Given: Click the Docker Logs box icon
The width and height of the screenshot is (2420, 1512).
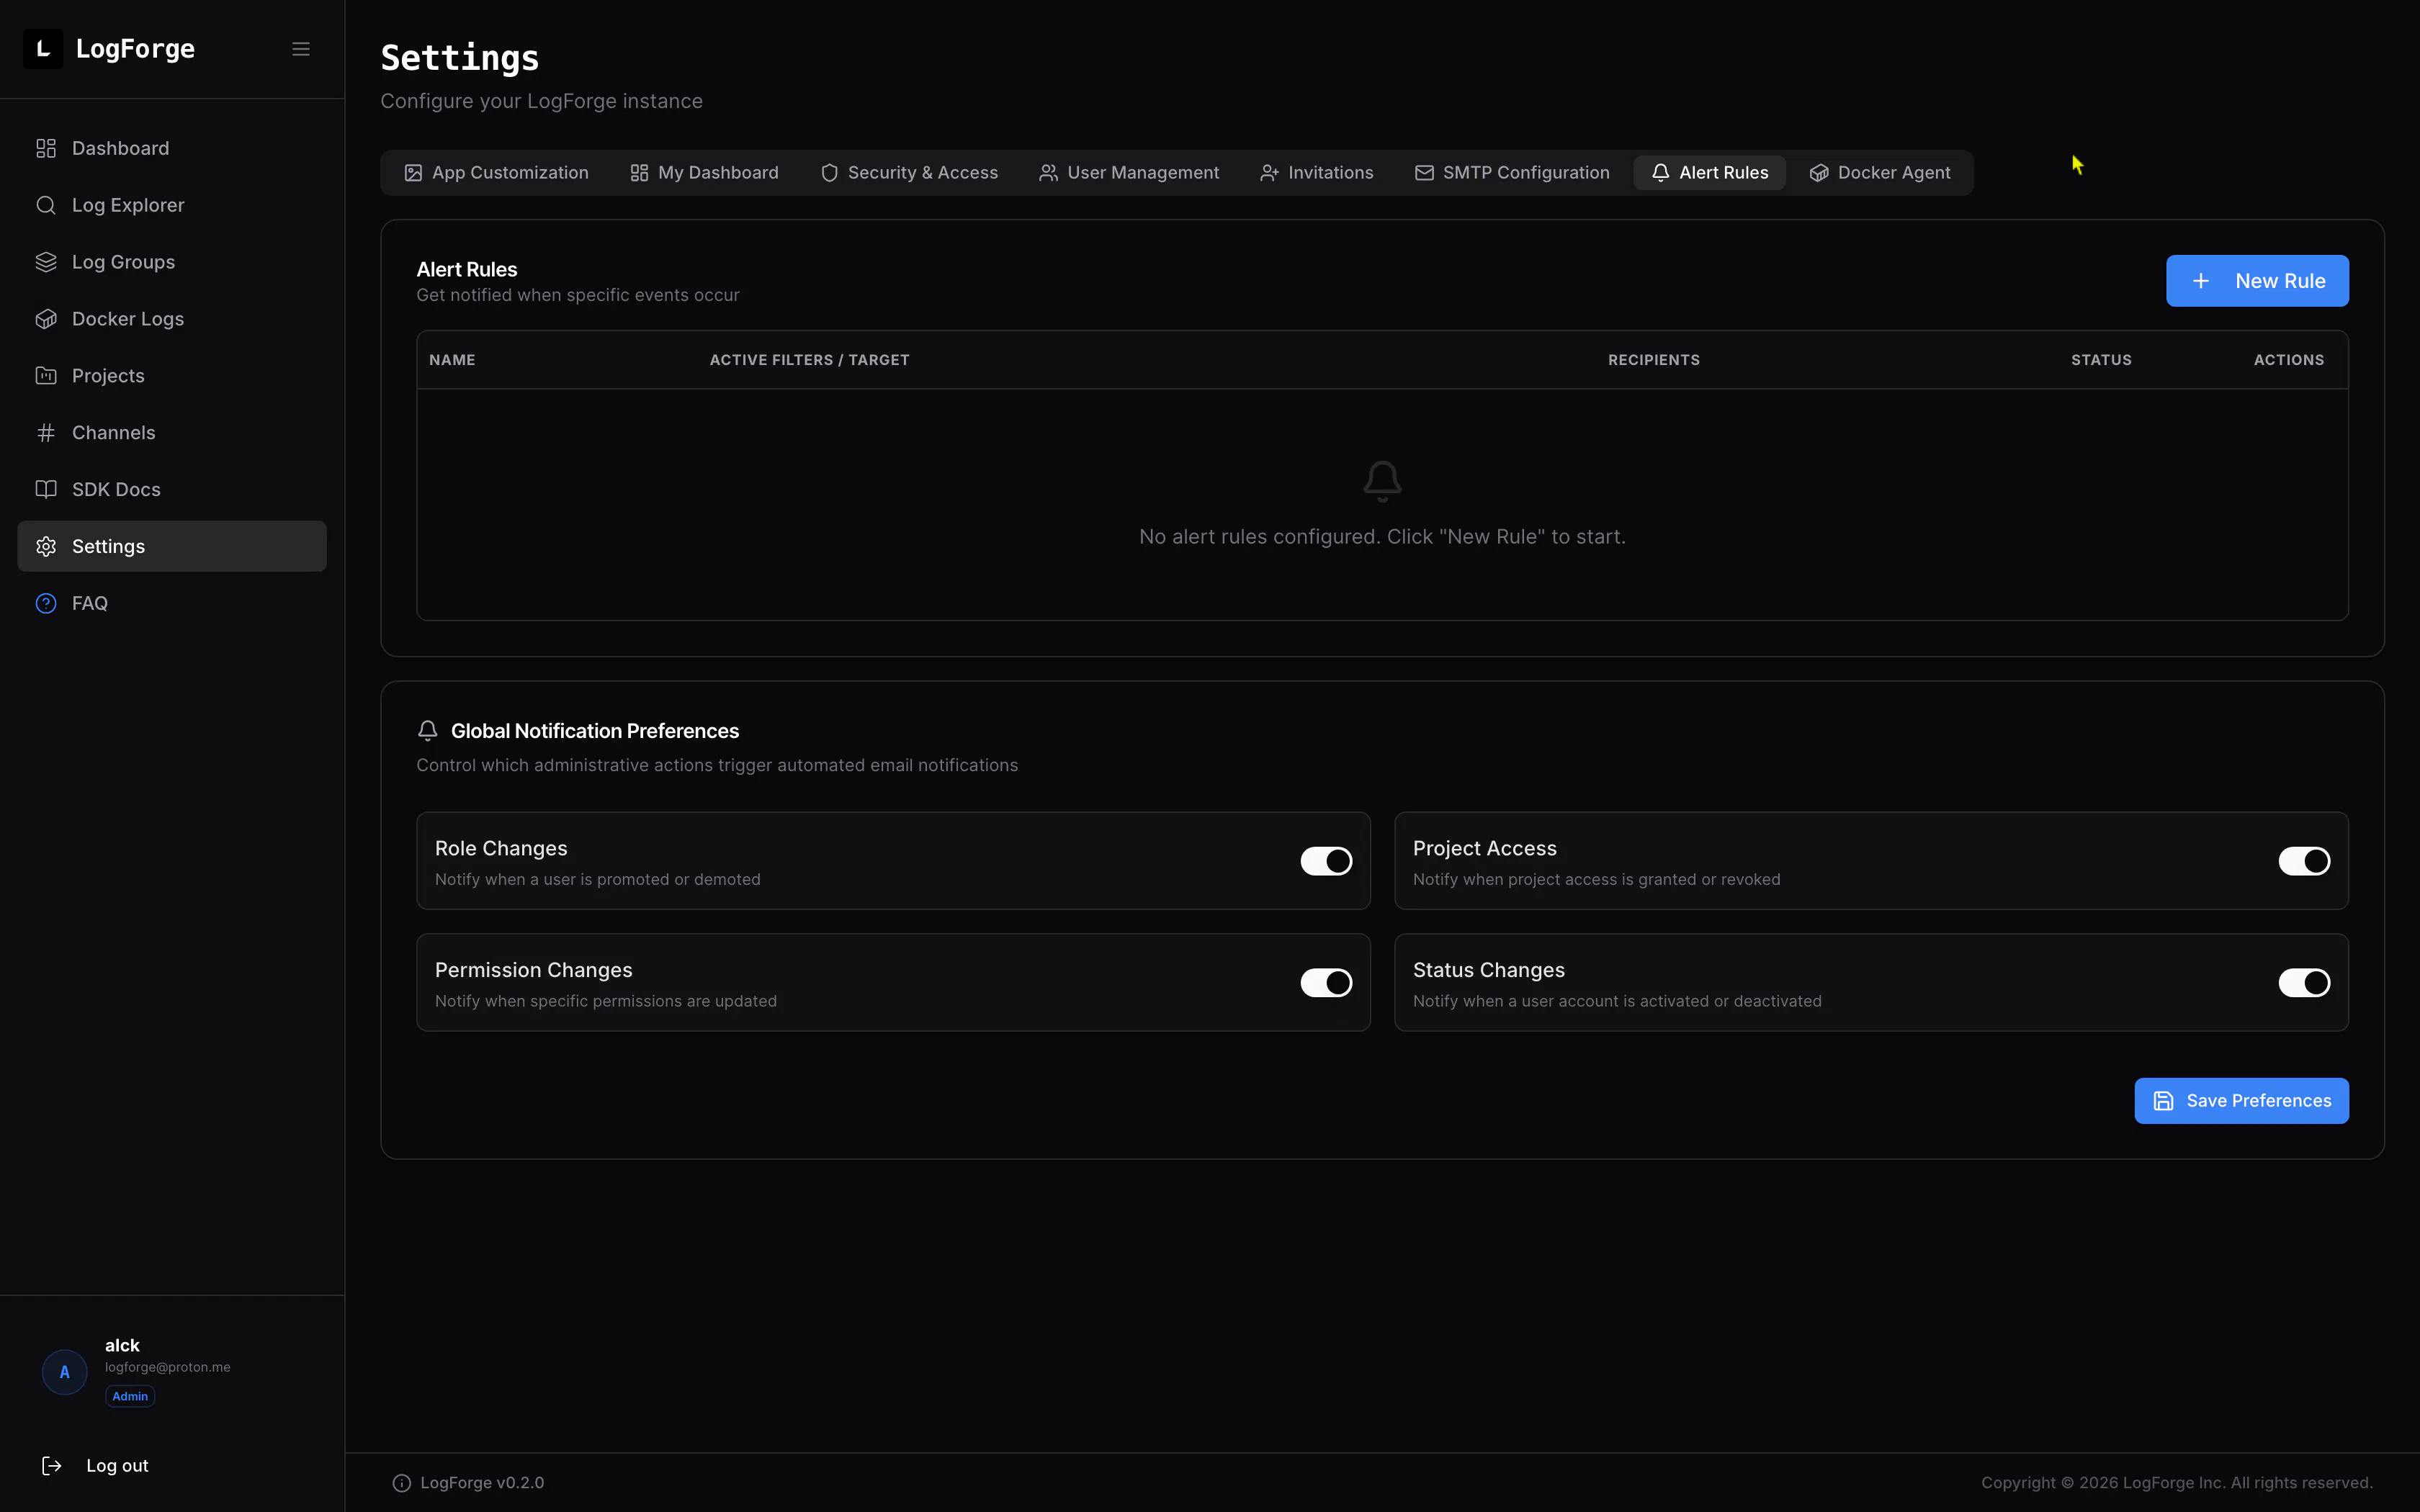Looking at the screenshot, I should 46,319.
